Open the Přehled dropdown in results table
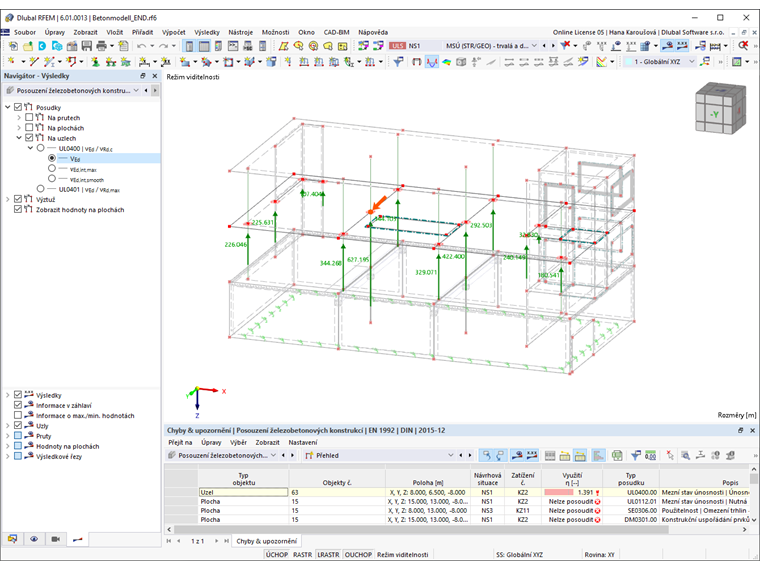The height and width of the screenshot is (570, 760). [380, 455]
